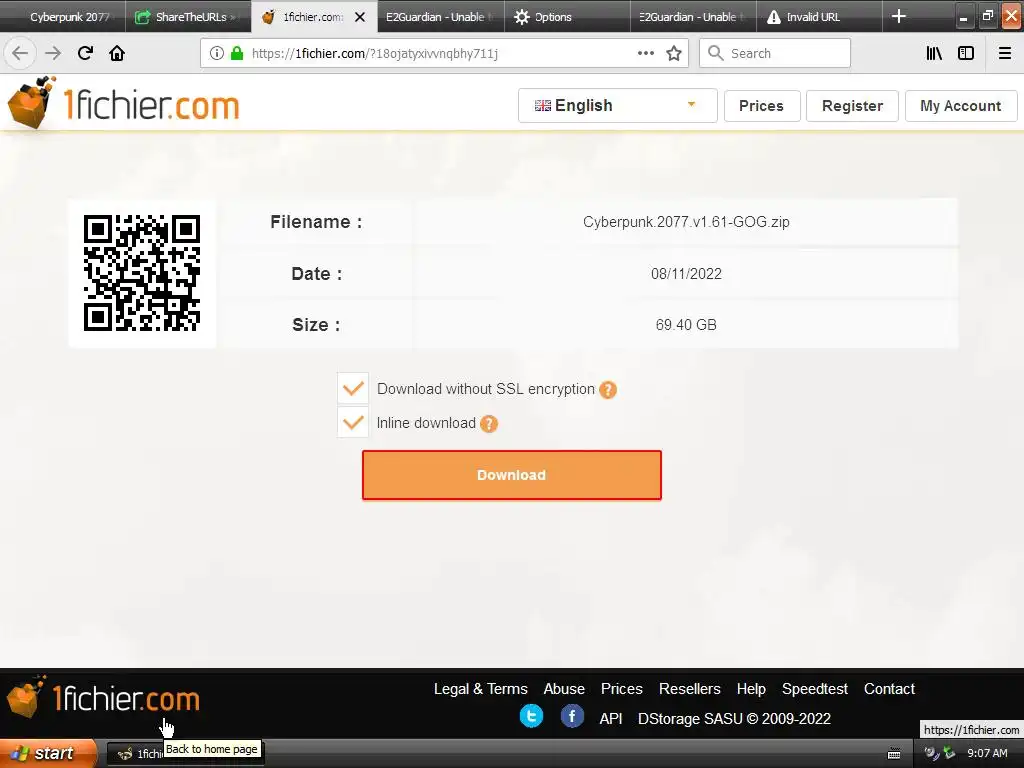Go forward one page
1024x768 pixels.
(53, 53)
